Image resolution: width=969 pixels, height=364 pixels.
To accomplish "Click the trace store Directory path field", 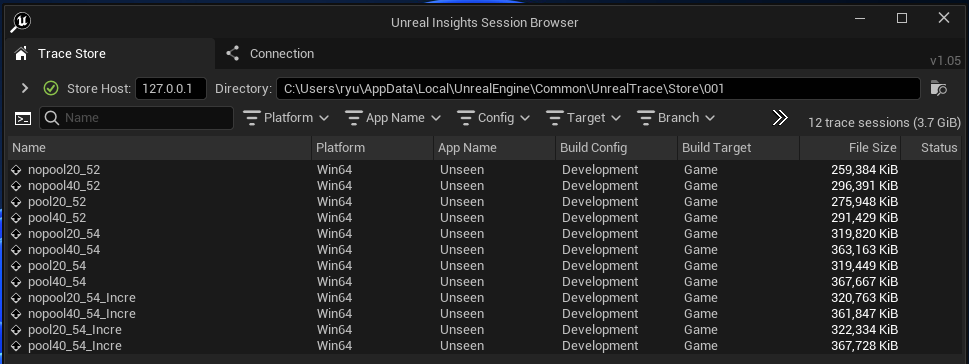I will [x=598, y=88].
